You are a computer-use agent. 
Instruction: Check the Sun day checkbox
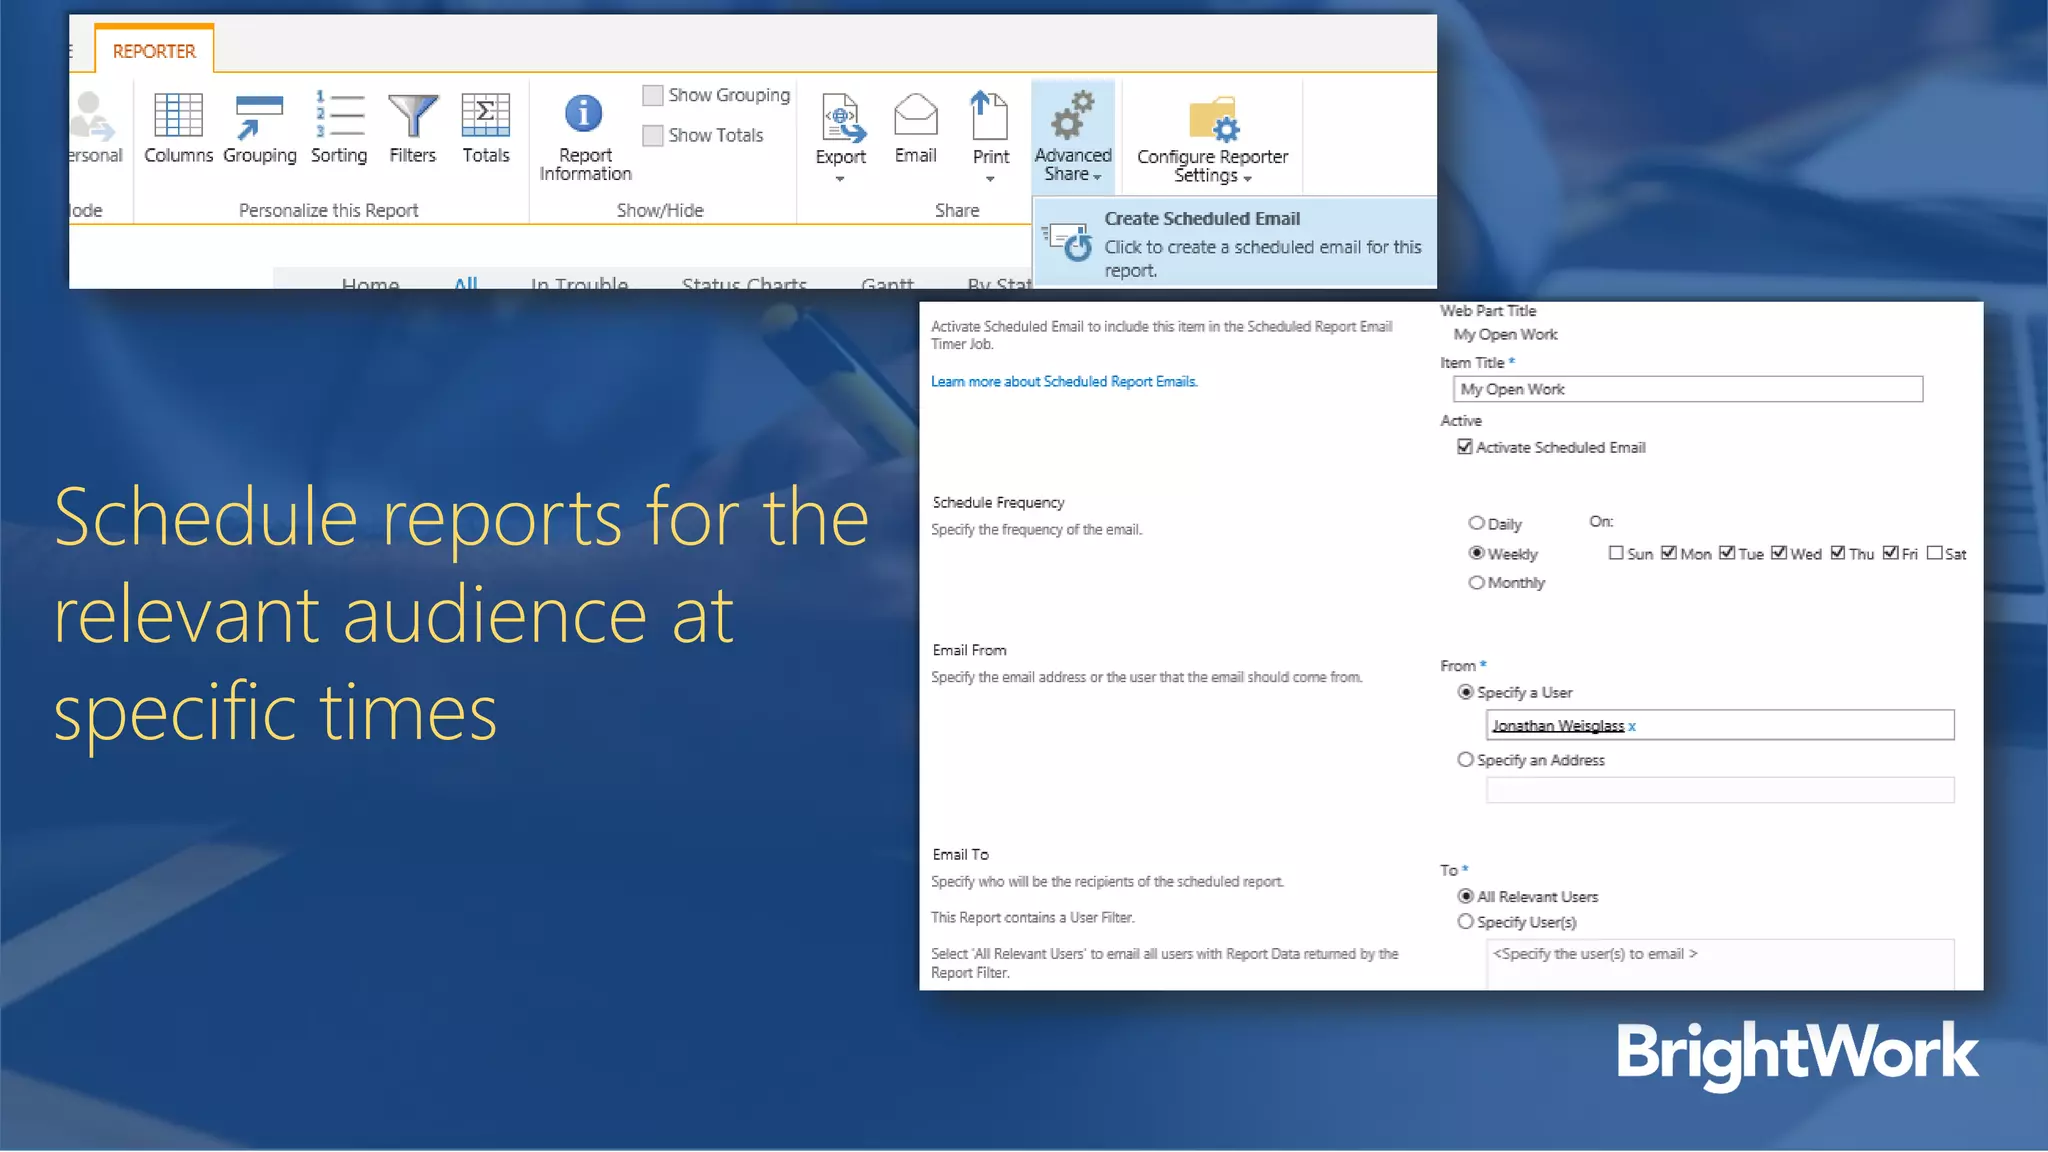[1616, 553]
